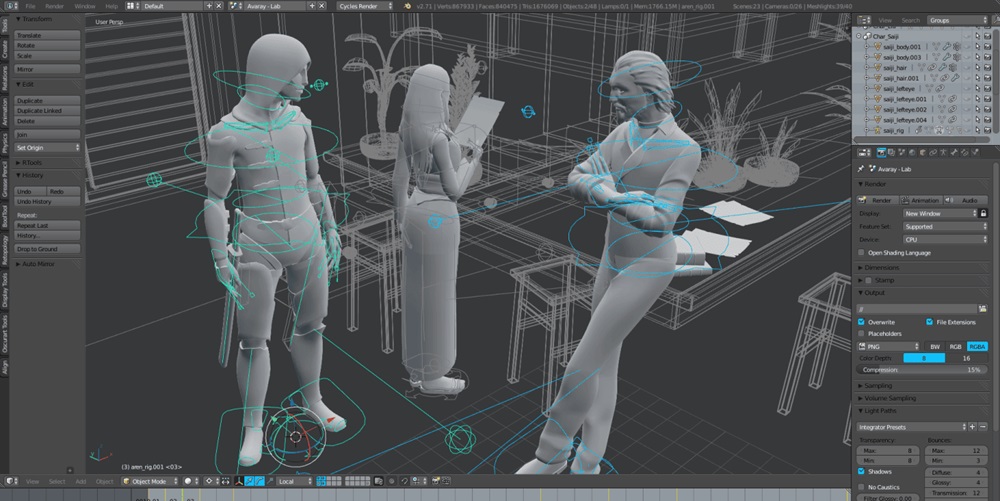Click the Duplicate Linked button
The height and width of the screenshot is (501, 1000).
[47, 111]
